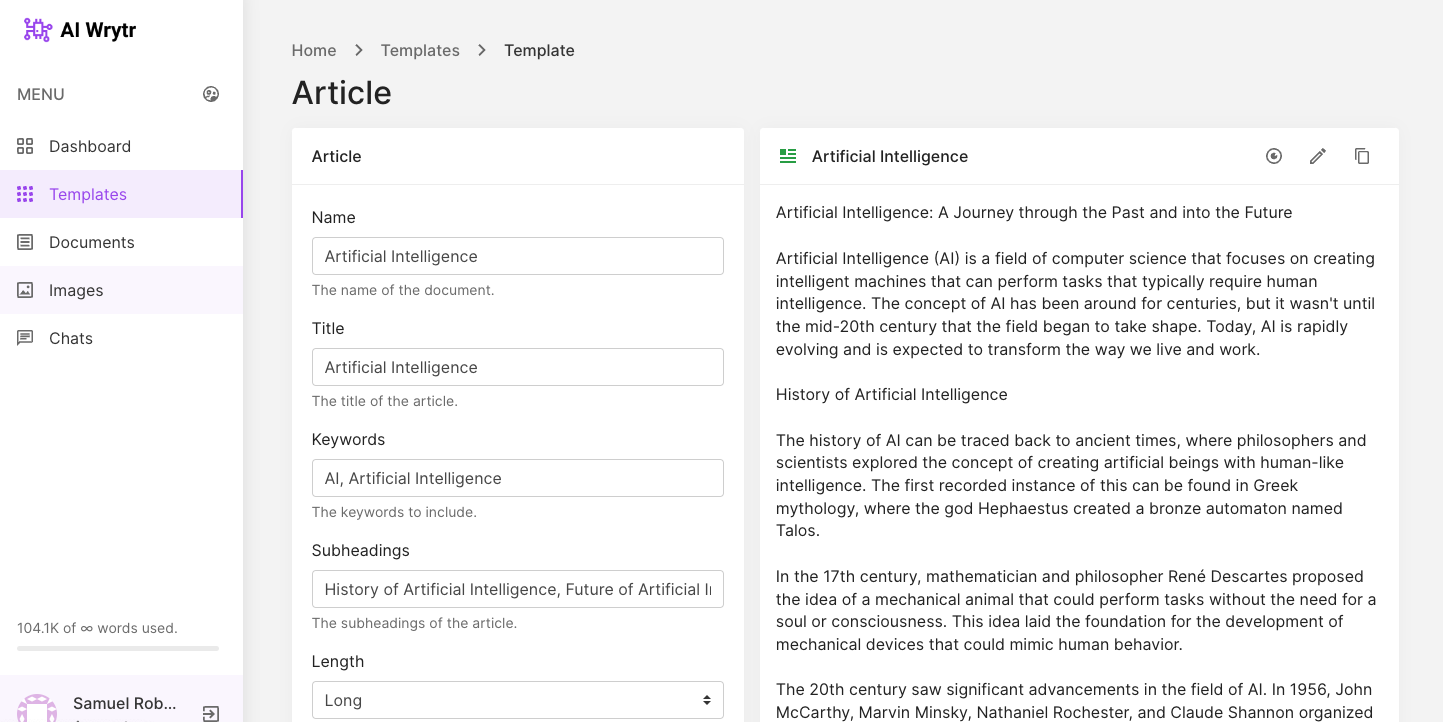
Task: Click the words used progress bar
Action: point(118,649)
